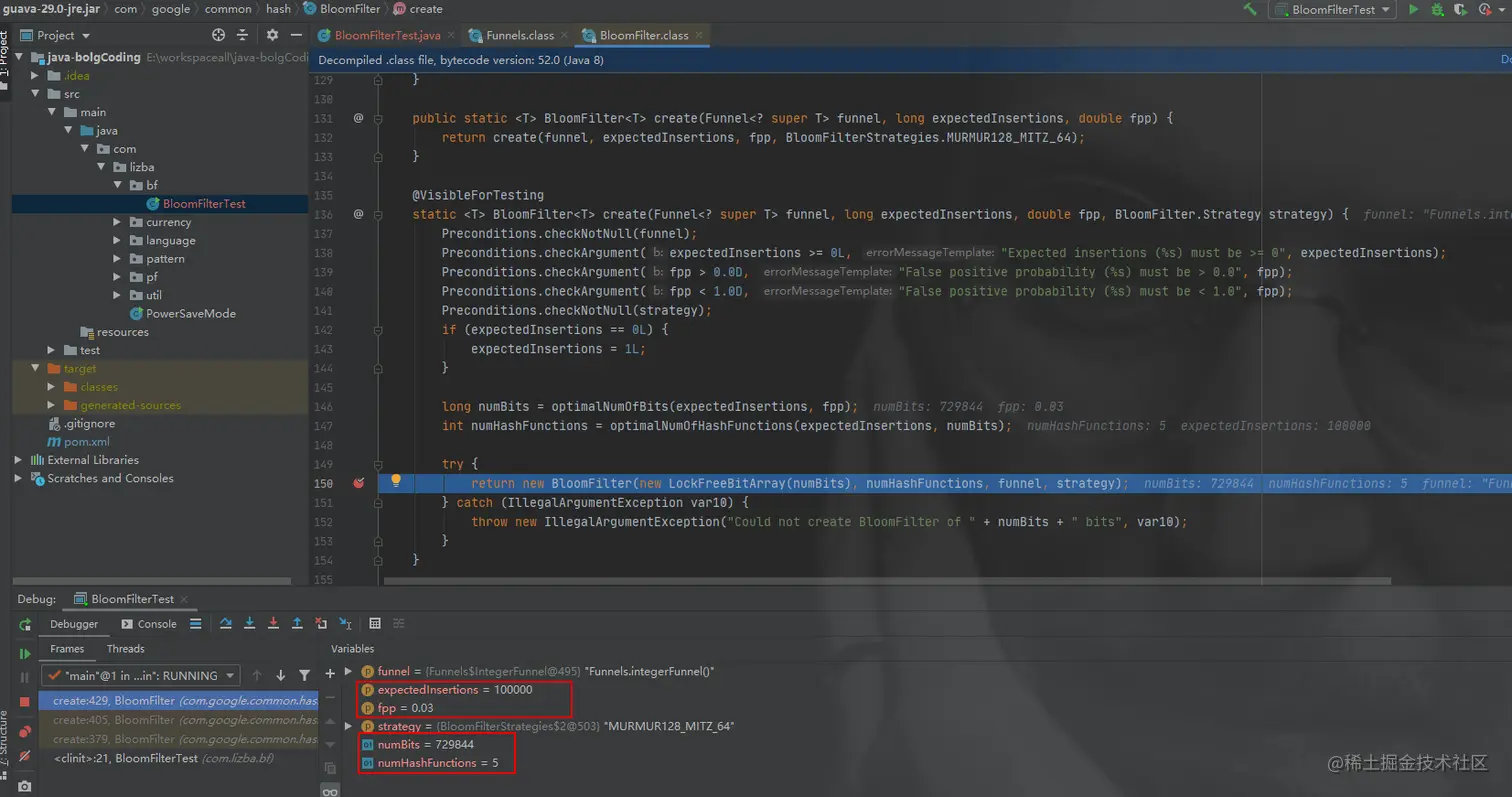This screenshot has height=797, width=1512.
Task: Click the Step Out debug icon
Action: 297,623
